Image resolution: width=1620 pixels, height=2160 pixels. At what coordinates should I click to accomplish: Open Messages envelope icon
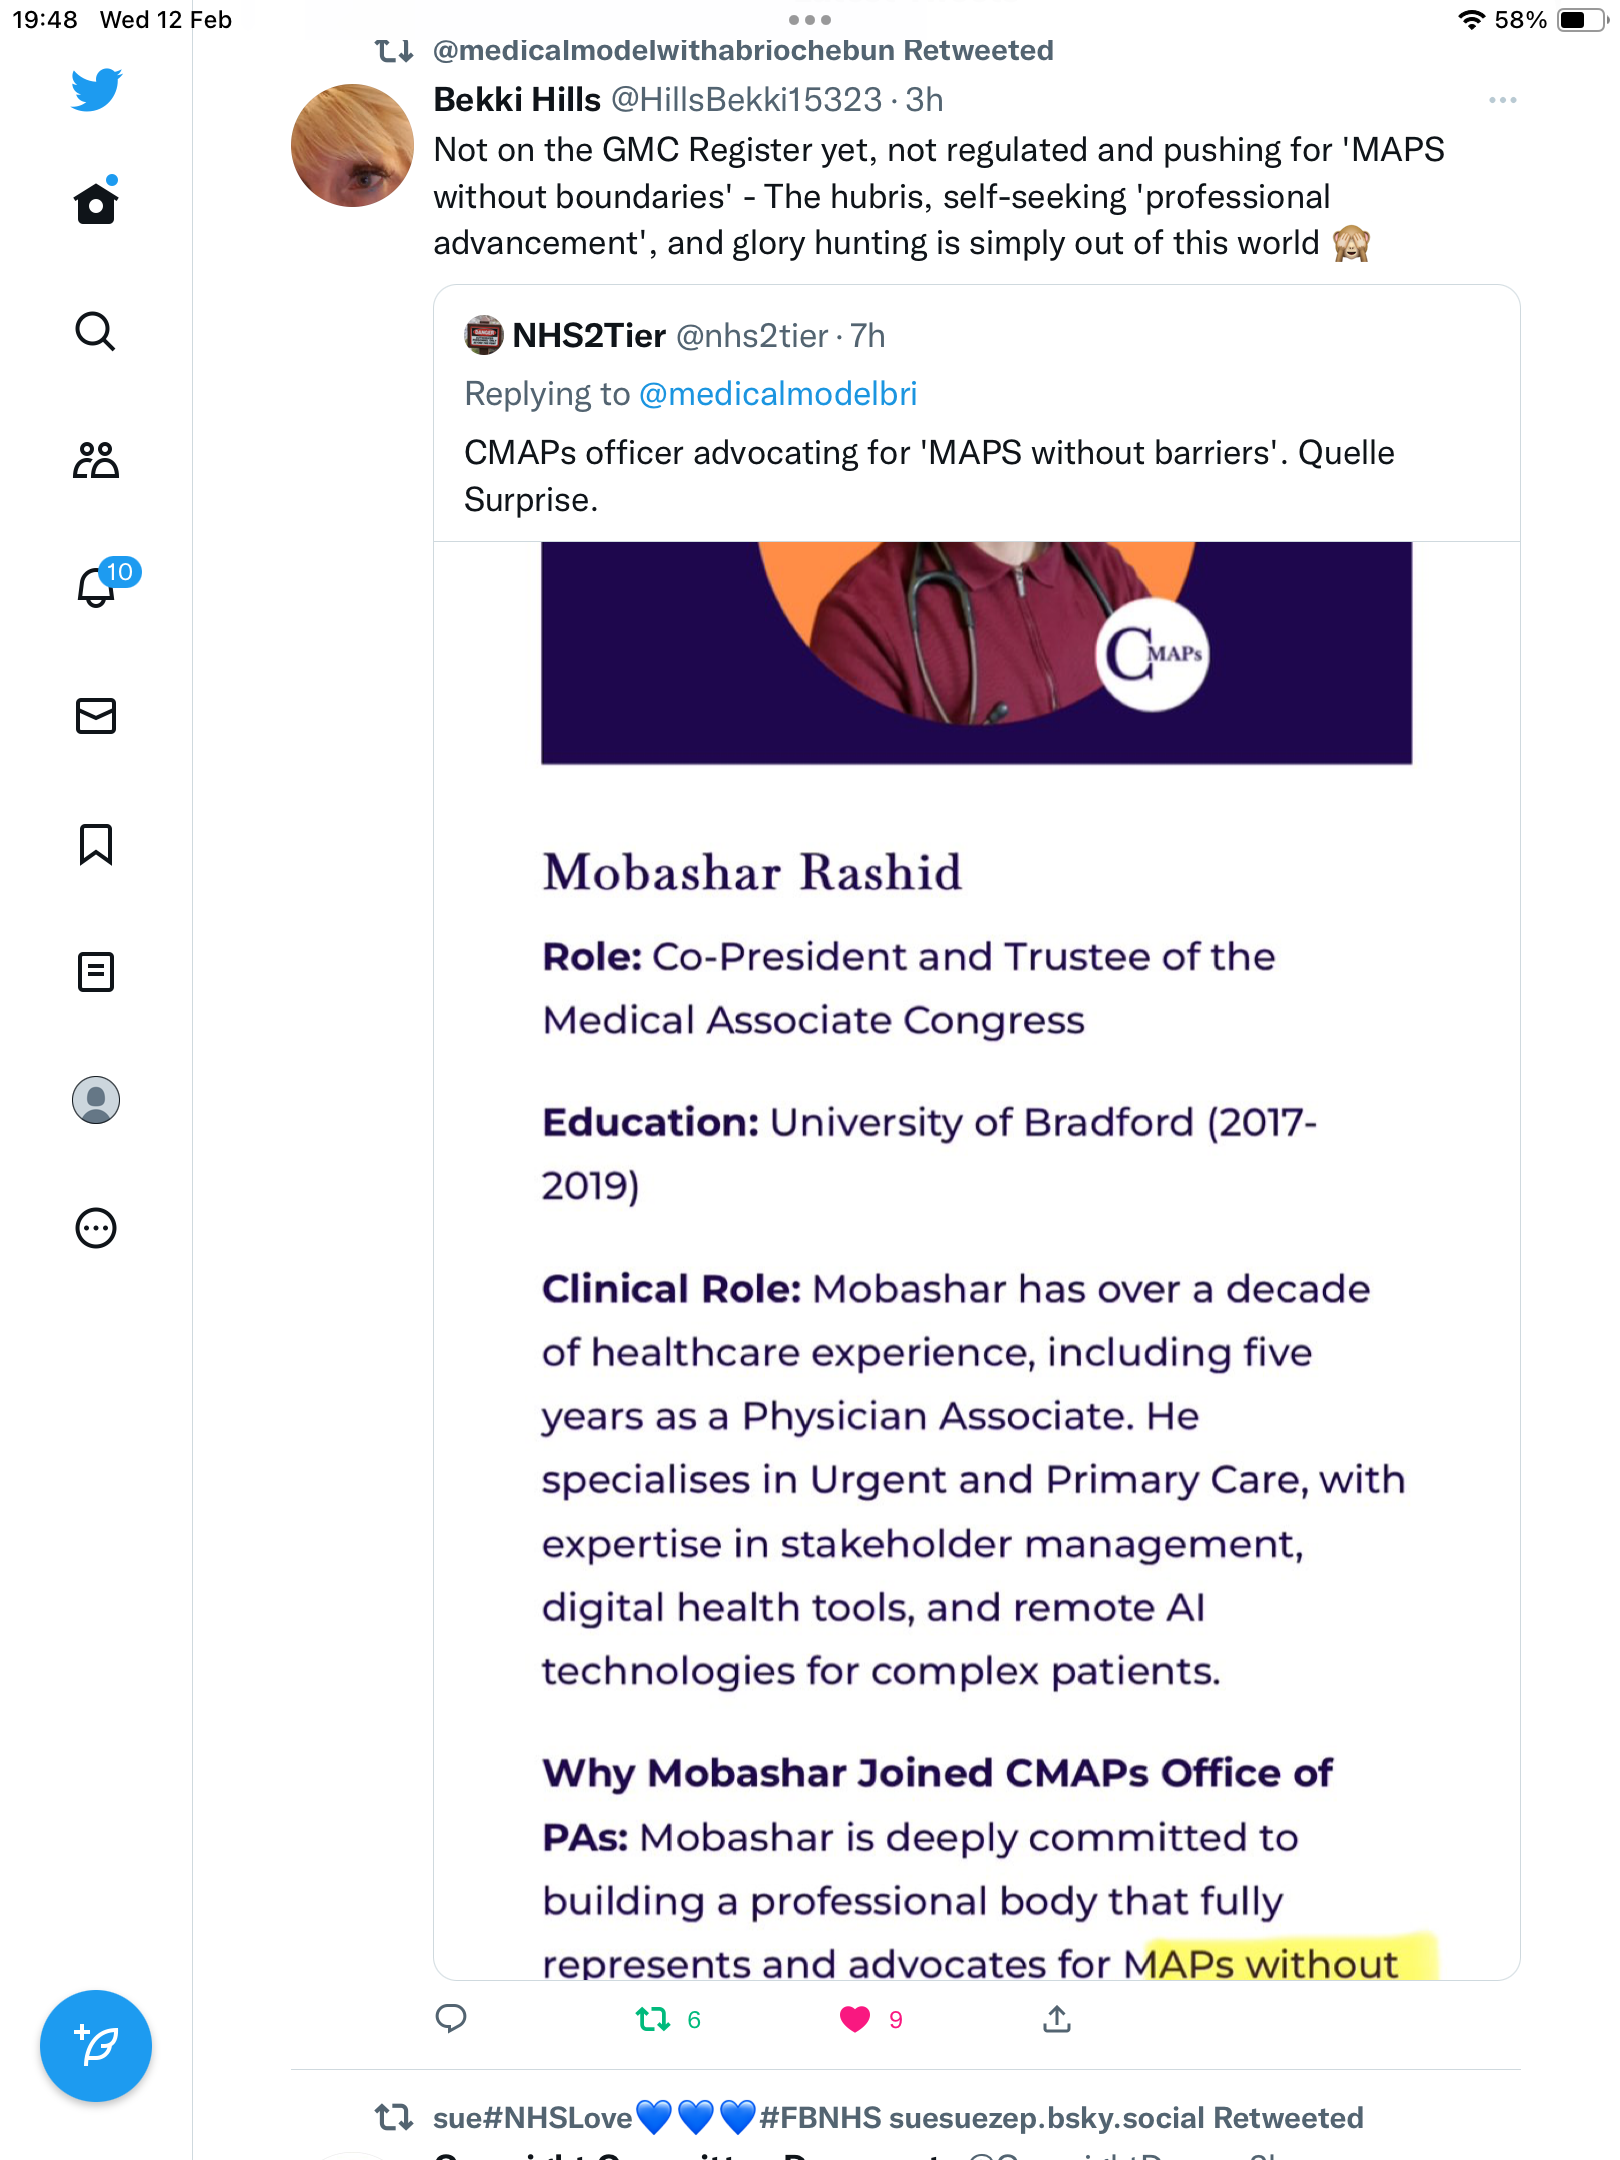pos(96,716)
